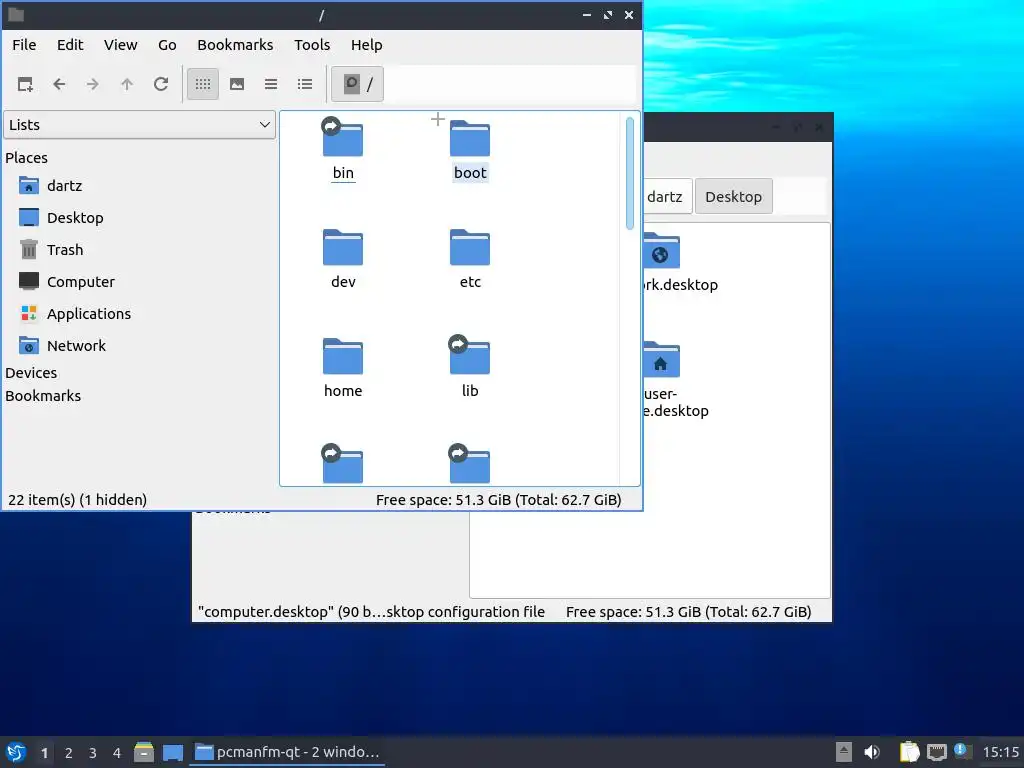Go up to the parent folder

click(127, 84)
